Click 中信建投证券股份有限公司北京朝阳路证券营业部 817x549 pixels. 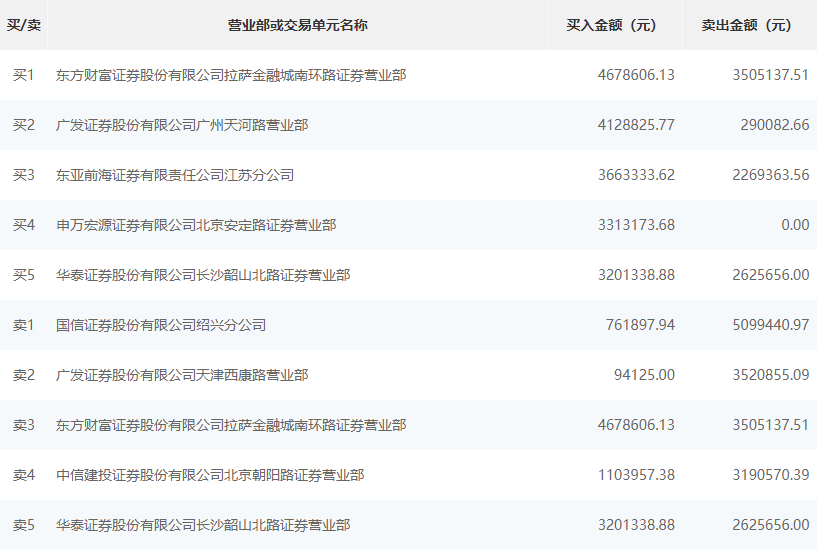click(x=210, y=475)
